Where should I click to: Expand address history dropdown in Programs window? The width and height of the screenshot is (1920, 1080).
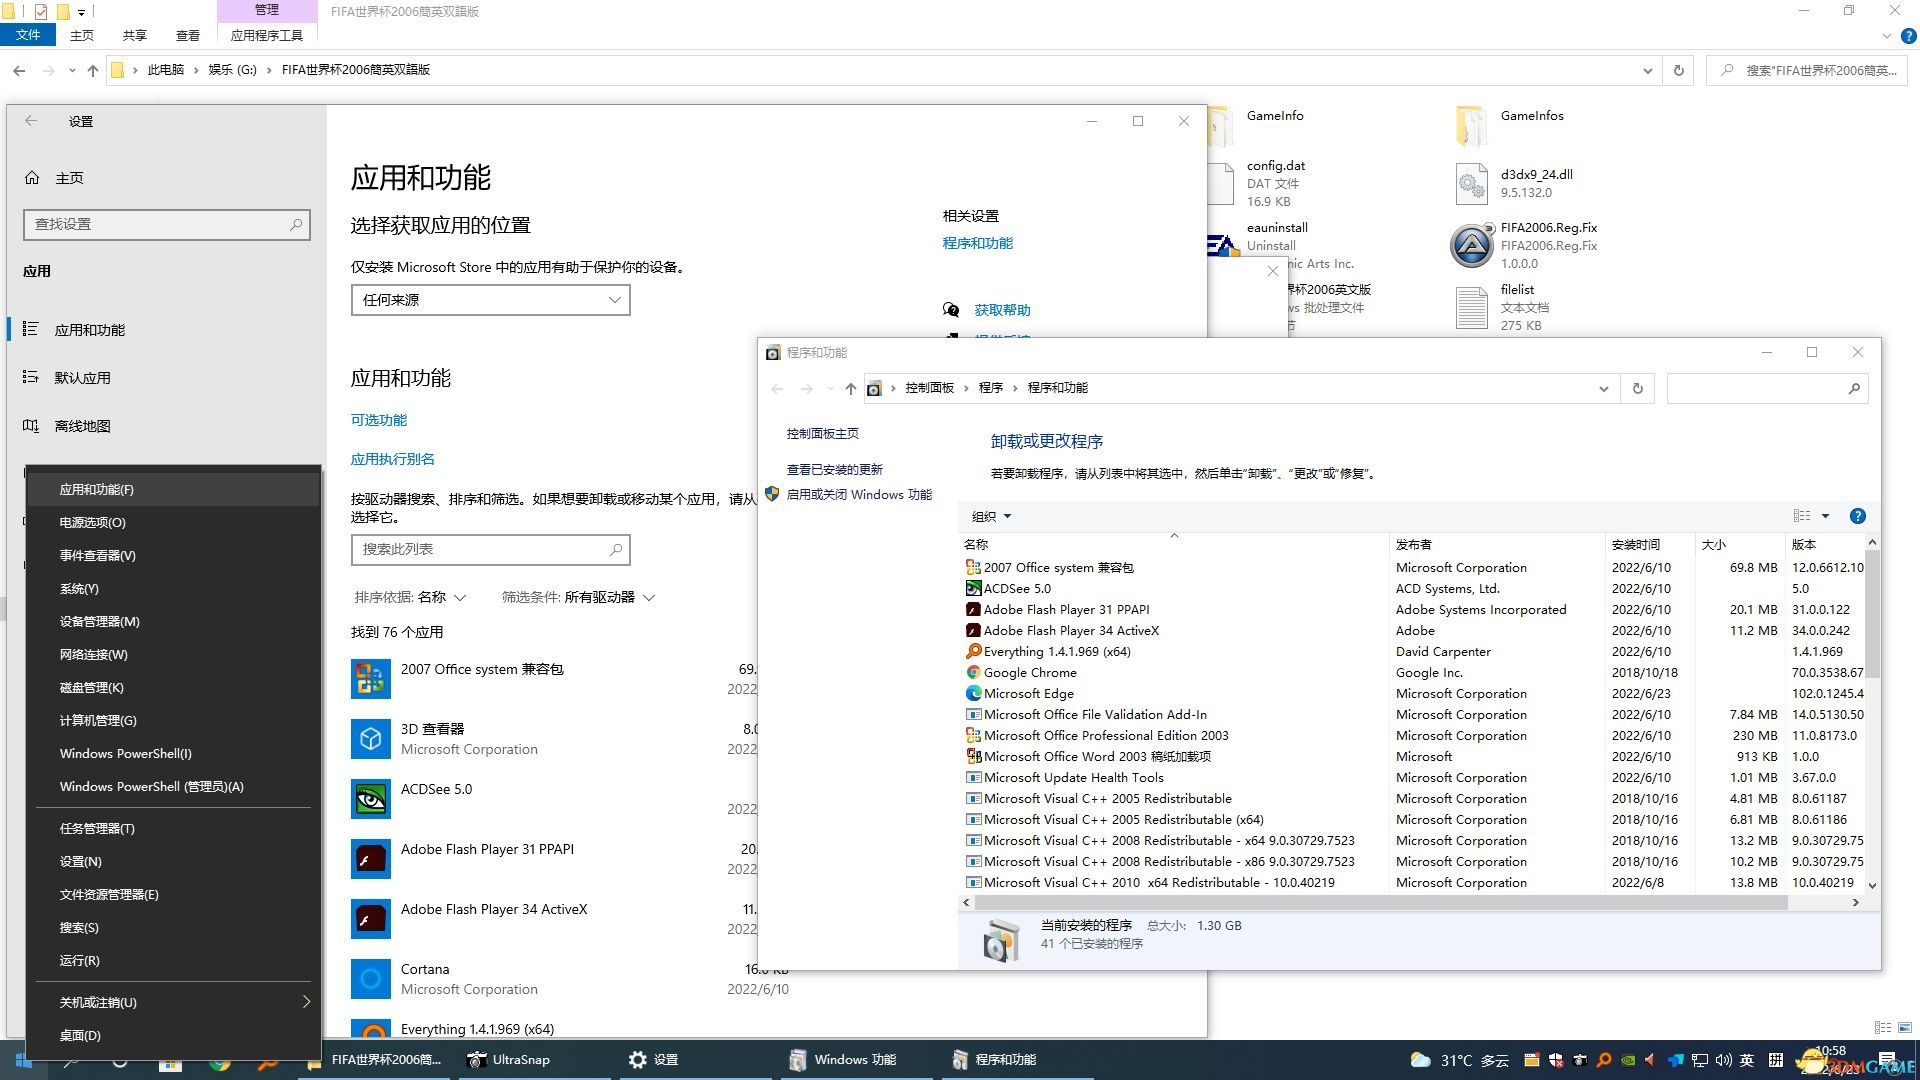pos(1603,388)
